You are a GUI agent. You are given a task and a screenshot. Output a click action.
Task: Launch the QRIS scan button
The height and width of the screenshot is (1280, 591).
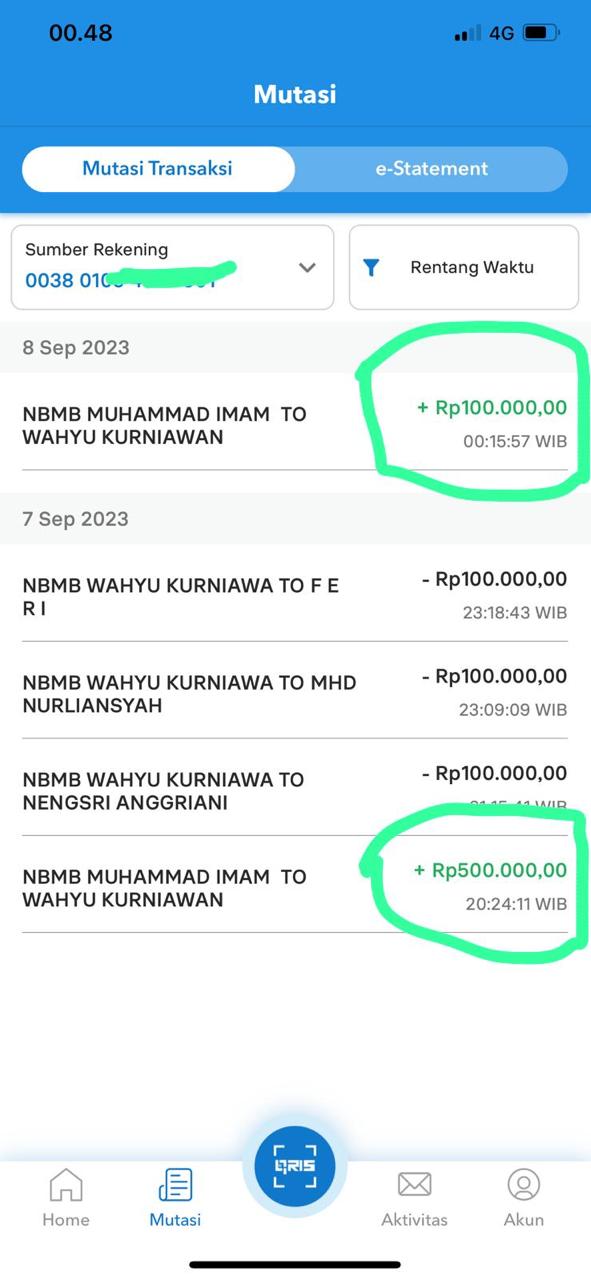(295, 1166)
